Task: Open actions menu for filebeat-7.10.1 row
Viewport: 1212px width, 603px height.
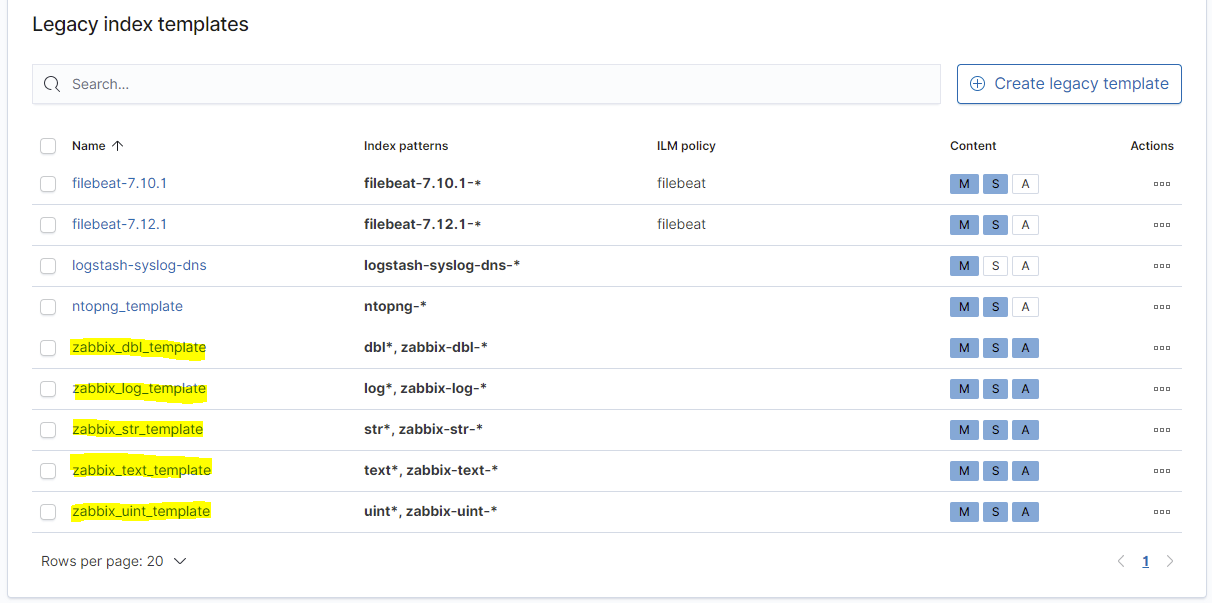Action: pyautogui.click(x=1161, y=184)
